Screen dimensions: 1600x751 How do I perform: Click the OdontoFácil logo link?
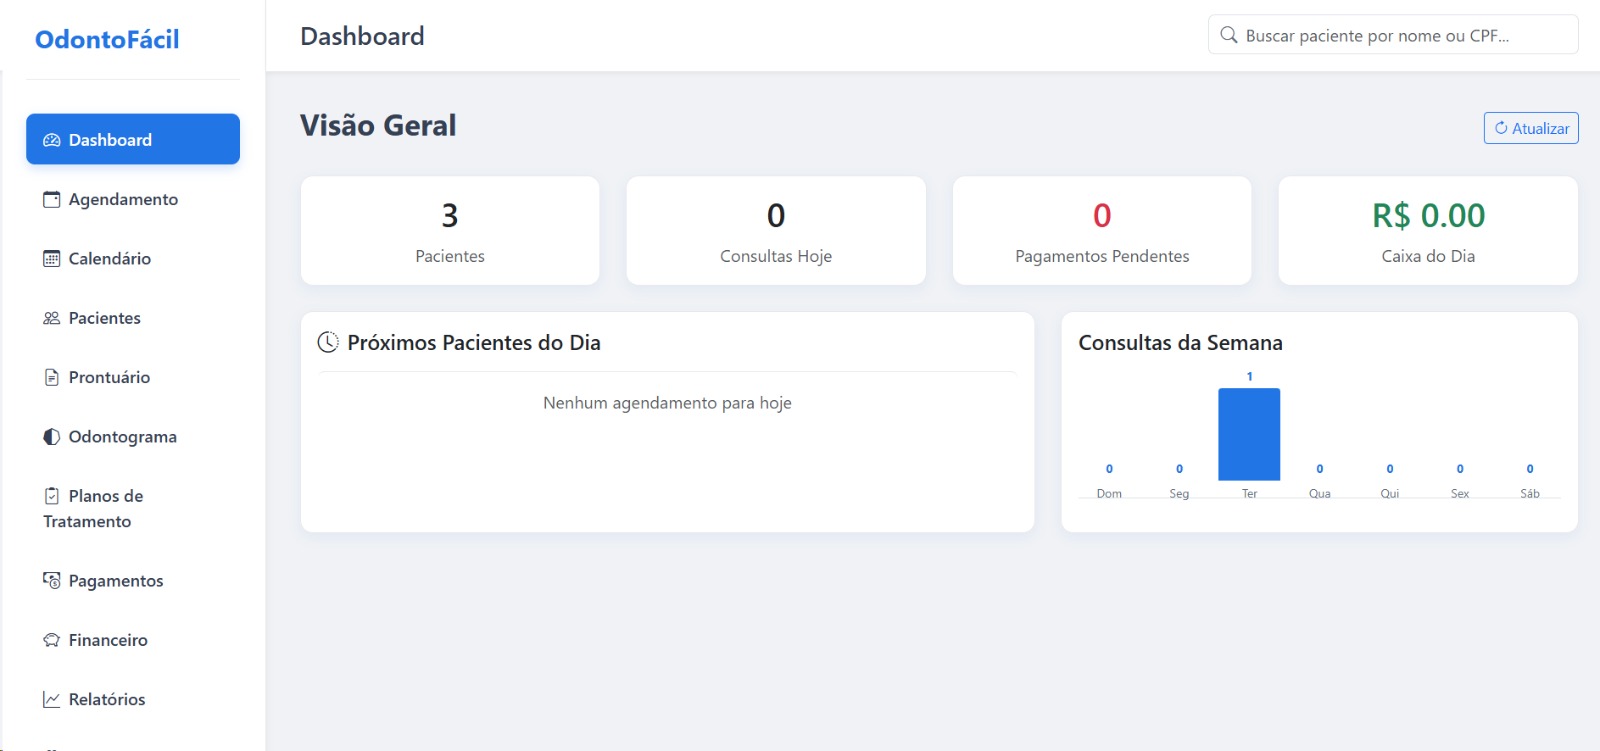point(107,39)
